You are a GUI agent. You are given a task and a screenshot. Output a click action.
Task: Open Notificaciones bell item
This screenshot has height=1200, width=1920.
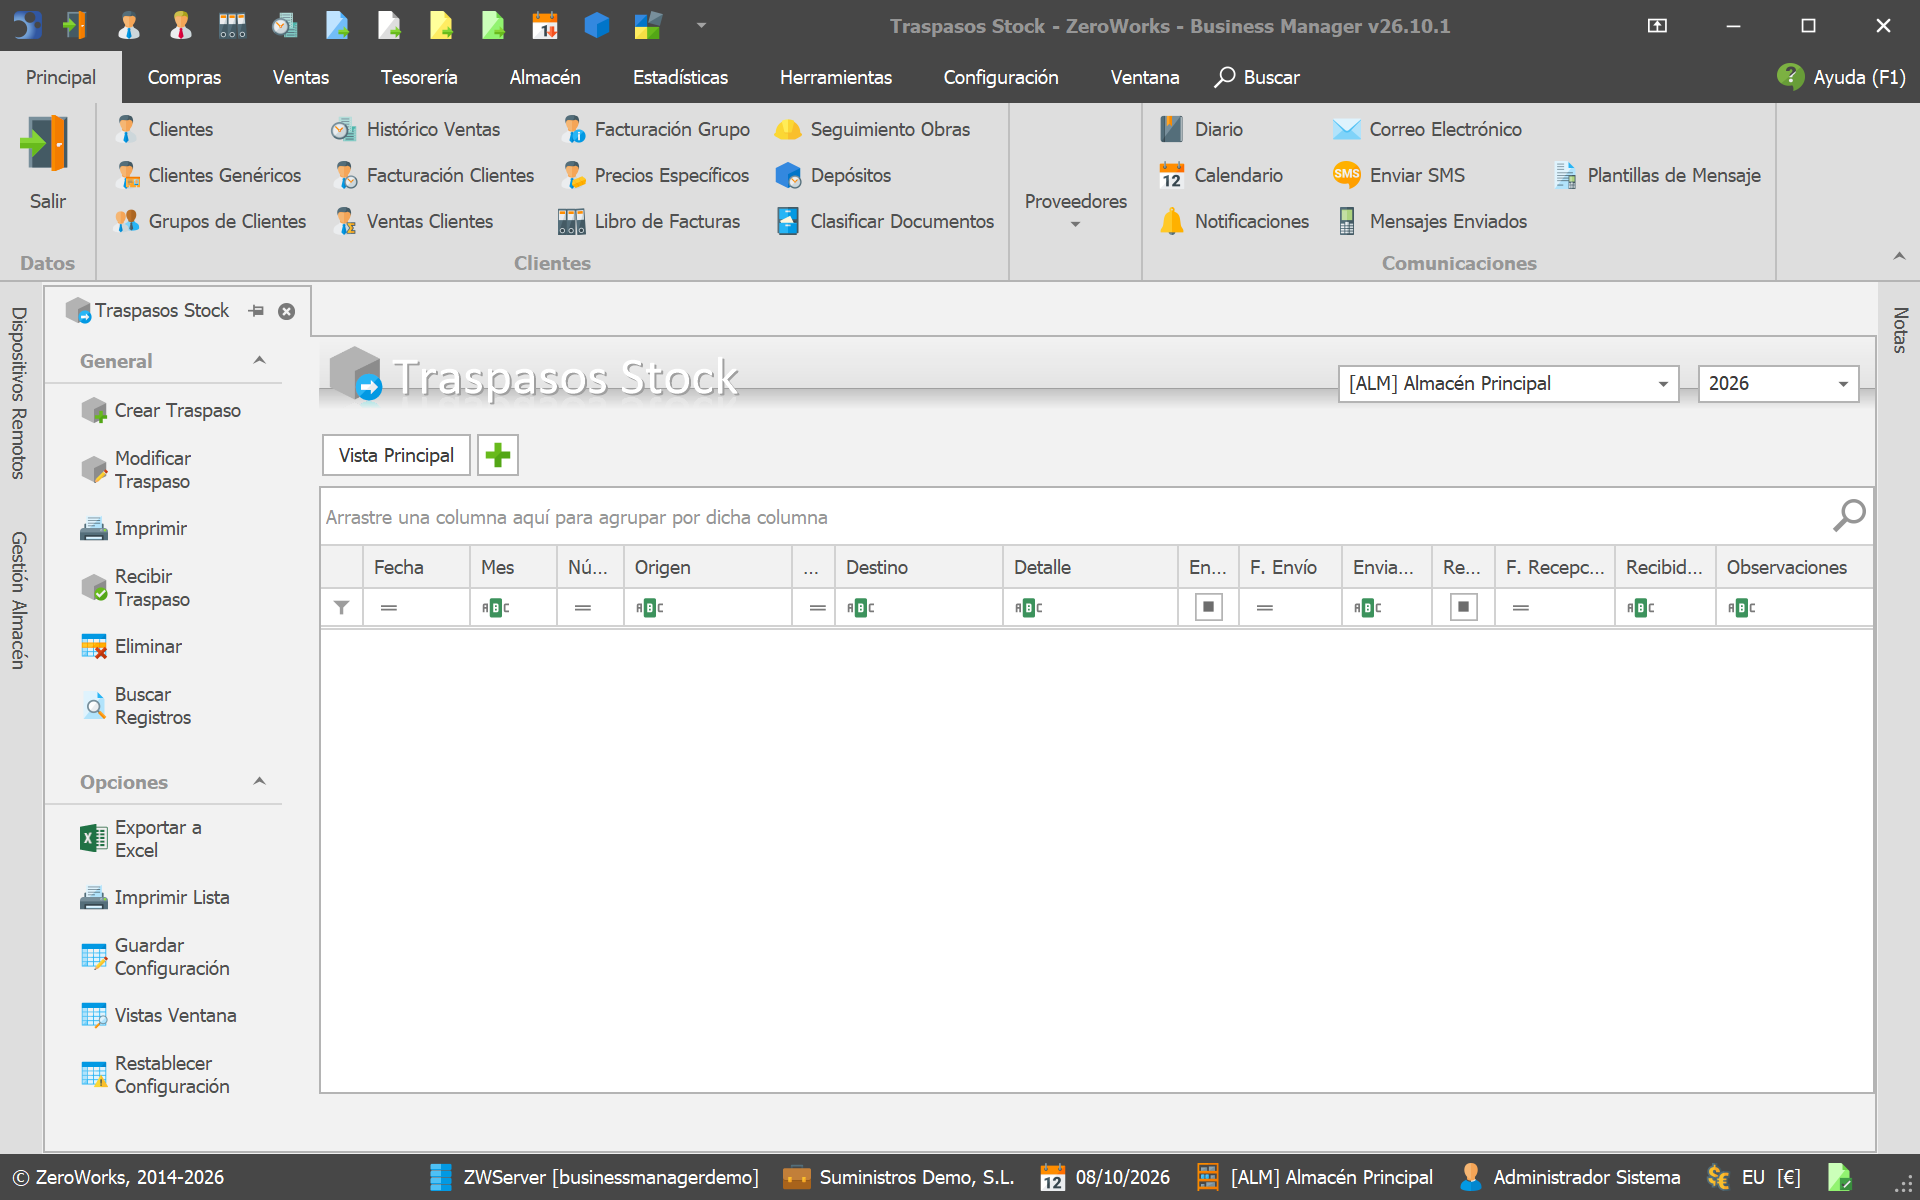coord(1234,221)
